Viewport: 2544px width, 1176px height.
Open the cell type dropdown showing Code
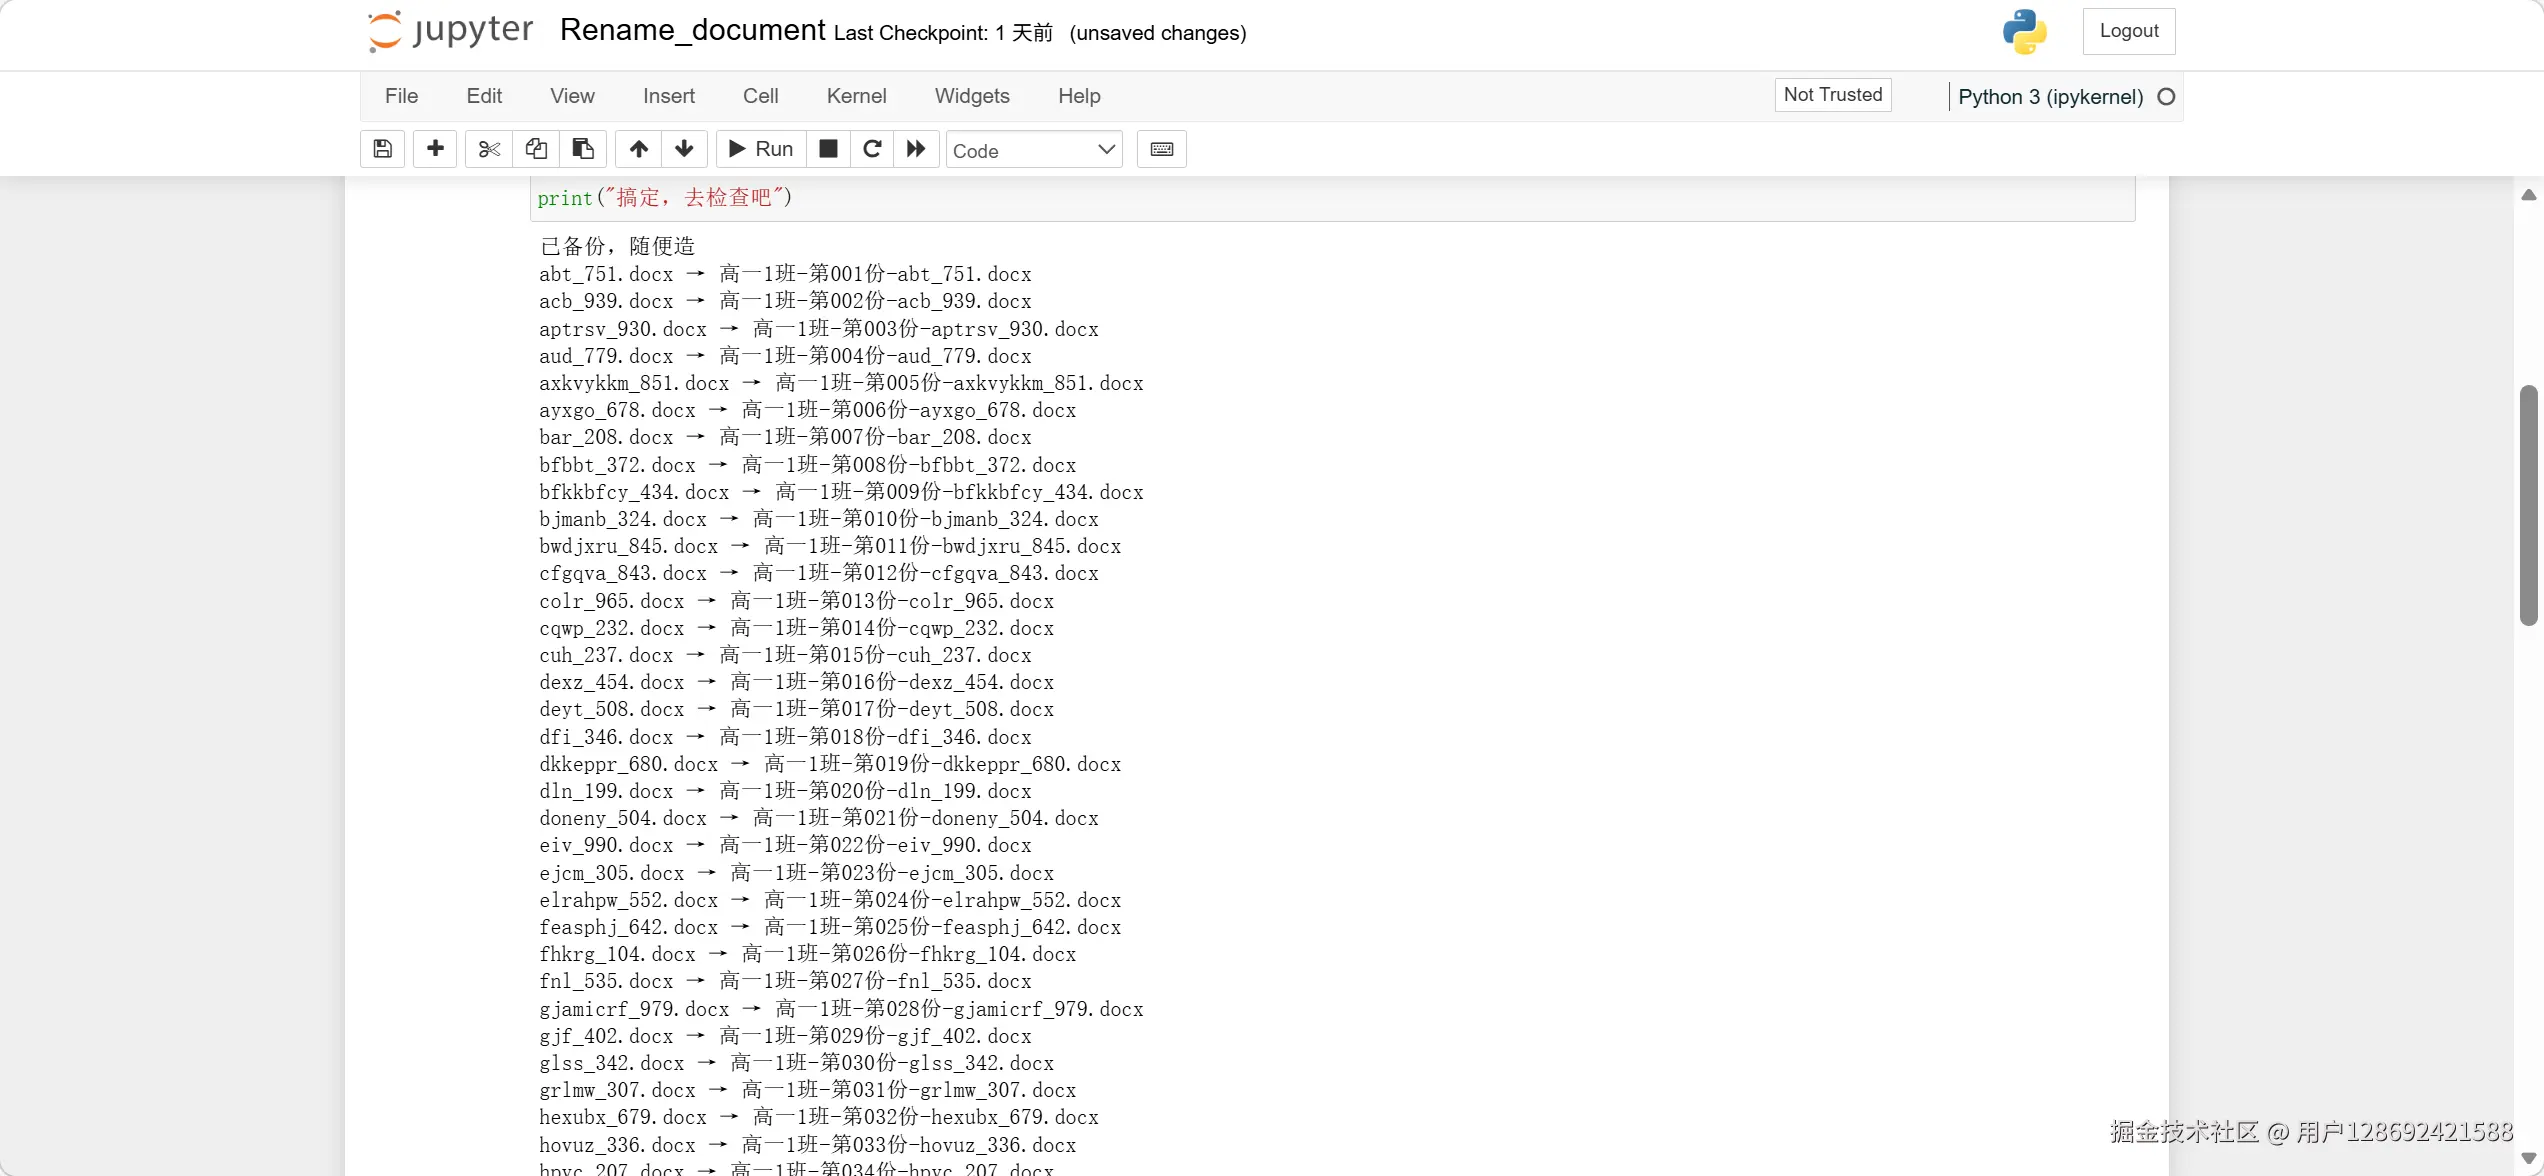(x=1033, y=149)
